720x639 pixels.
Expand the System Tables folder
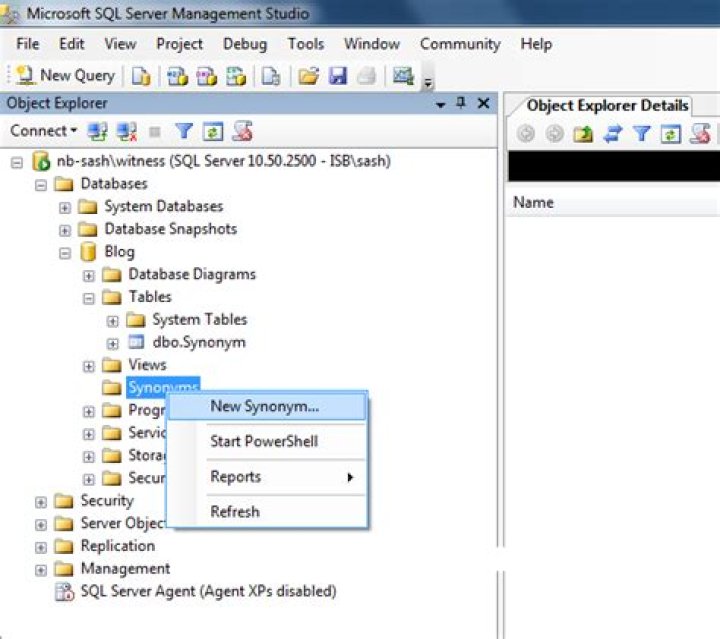[112, 321]
